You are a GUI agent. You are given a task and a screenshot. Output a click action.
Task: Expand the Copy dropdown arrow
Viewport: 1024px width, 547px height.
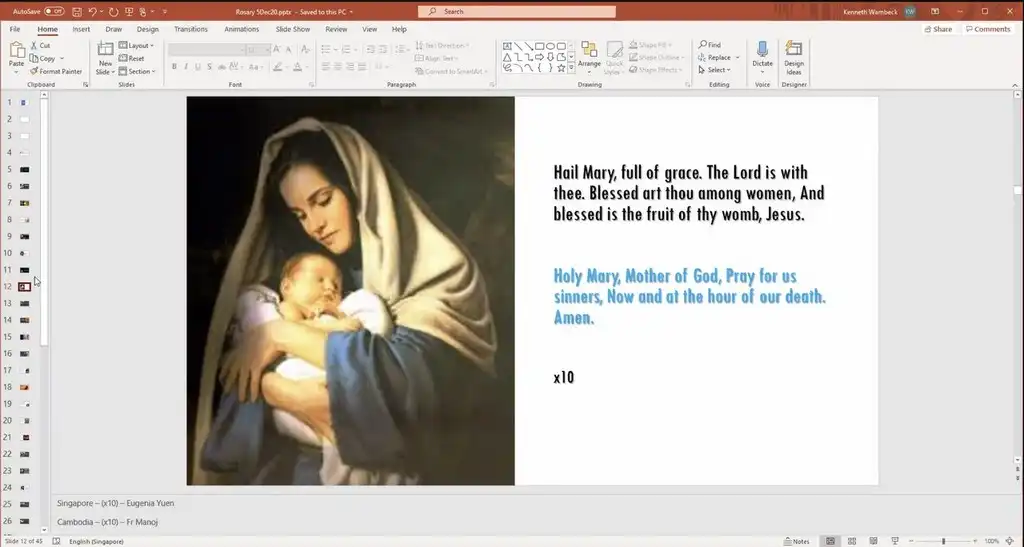(x=62, y=58)
